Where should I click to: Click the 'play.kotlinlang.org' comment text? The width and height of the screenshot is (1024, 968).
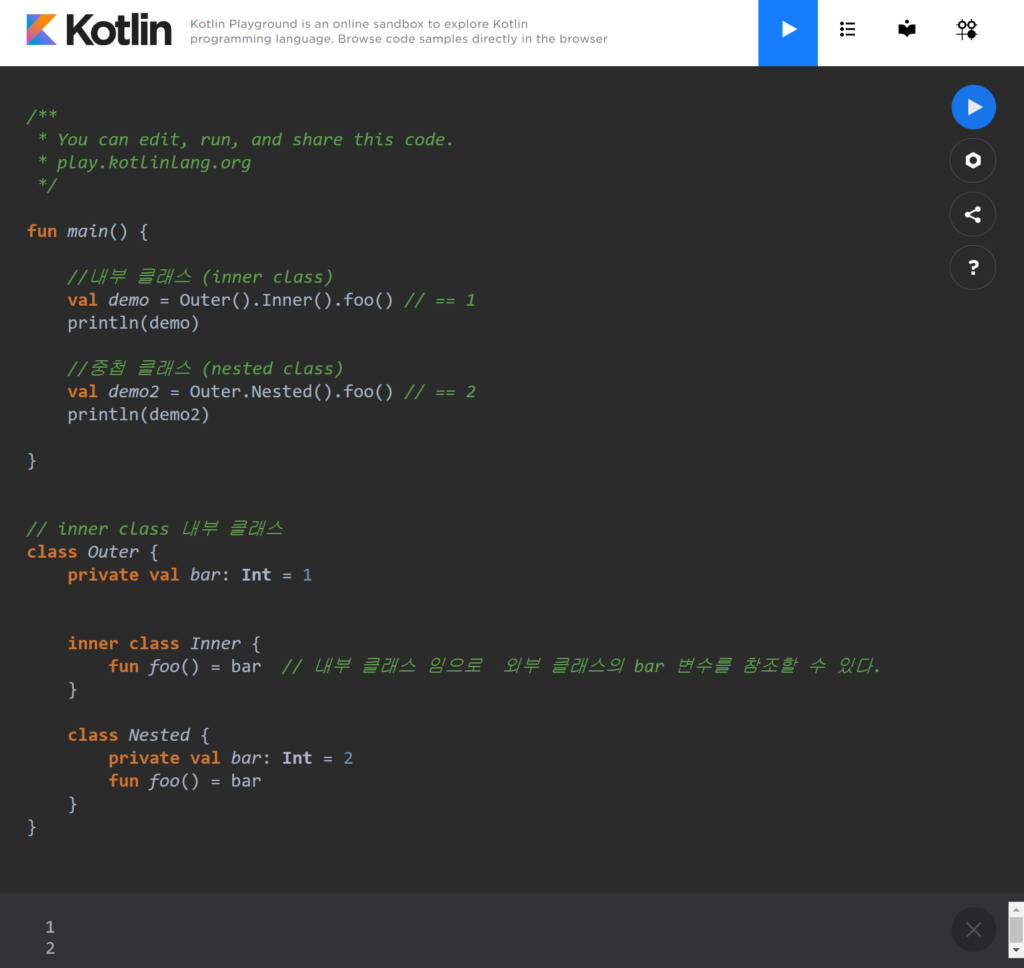(153, 163)
